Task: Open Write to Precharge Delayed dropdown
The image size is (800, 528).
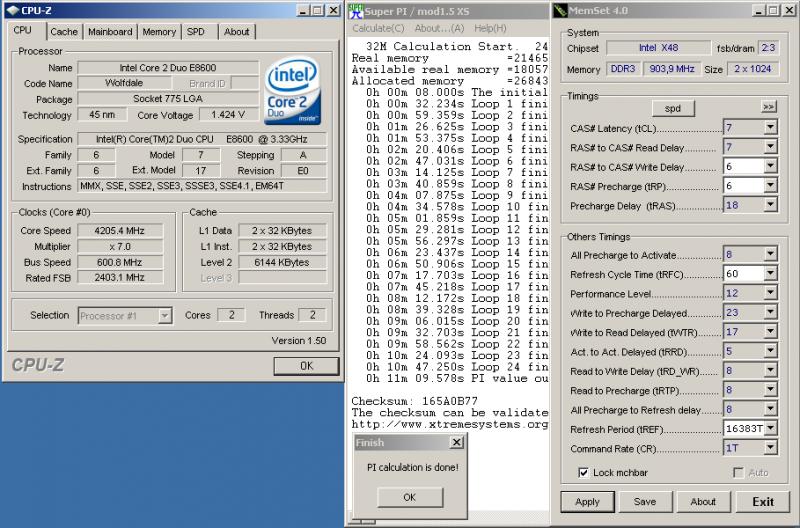Action: click(770, 312)
